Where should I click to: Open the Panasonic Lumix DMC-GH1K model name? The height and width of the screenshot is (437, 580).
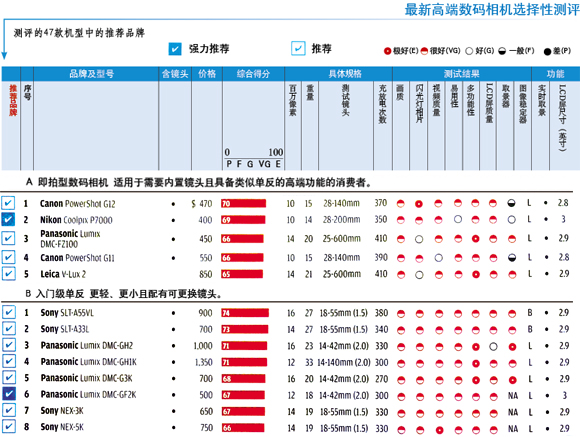click(88, 362)
